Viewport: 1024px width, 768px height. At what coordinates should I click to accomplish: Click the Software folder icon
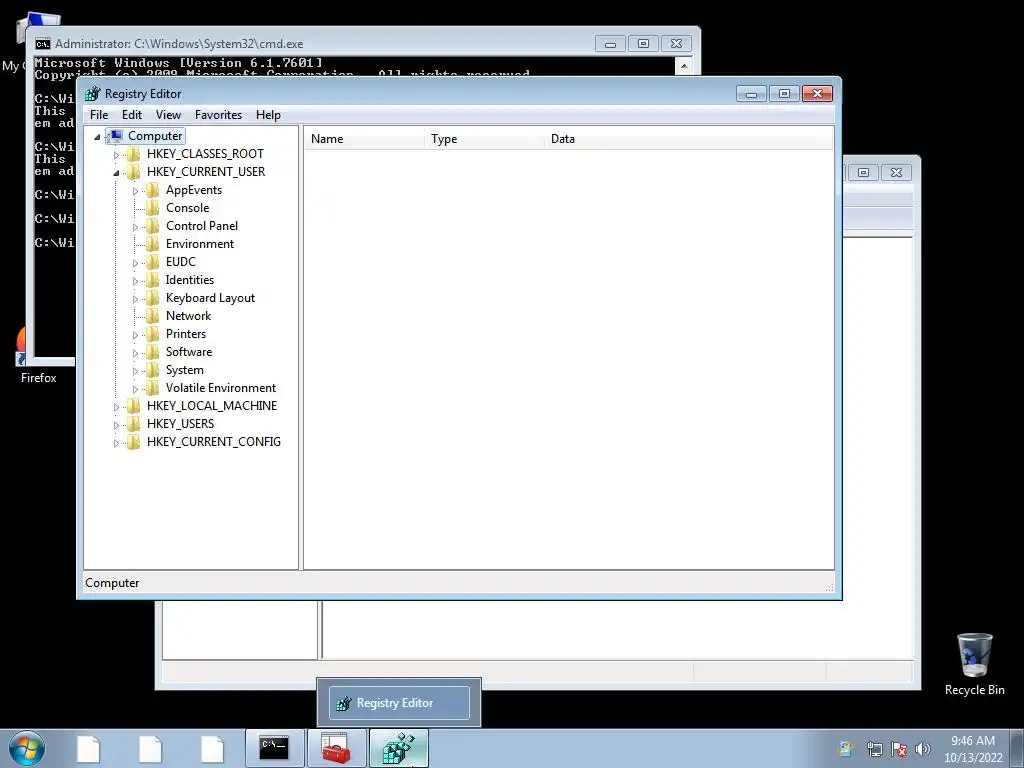coord(152,352)
